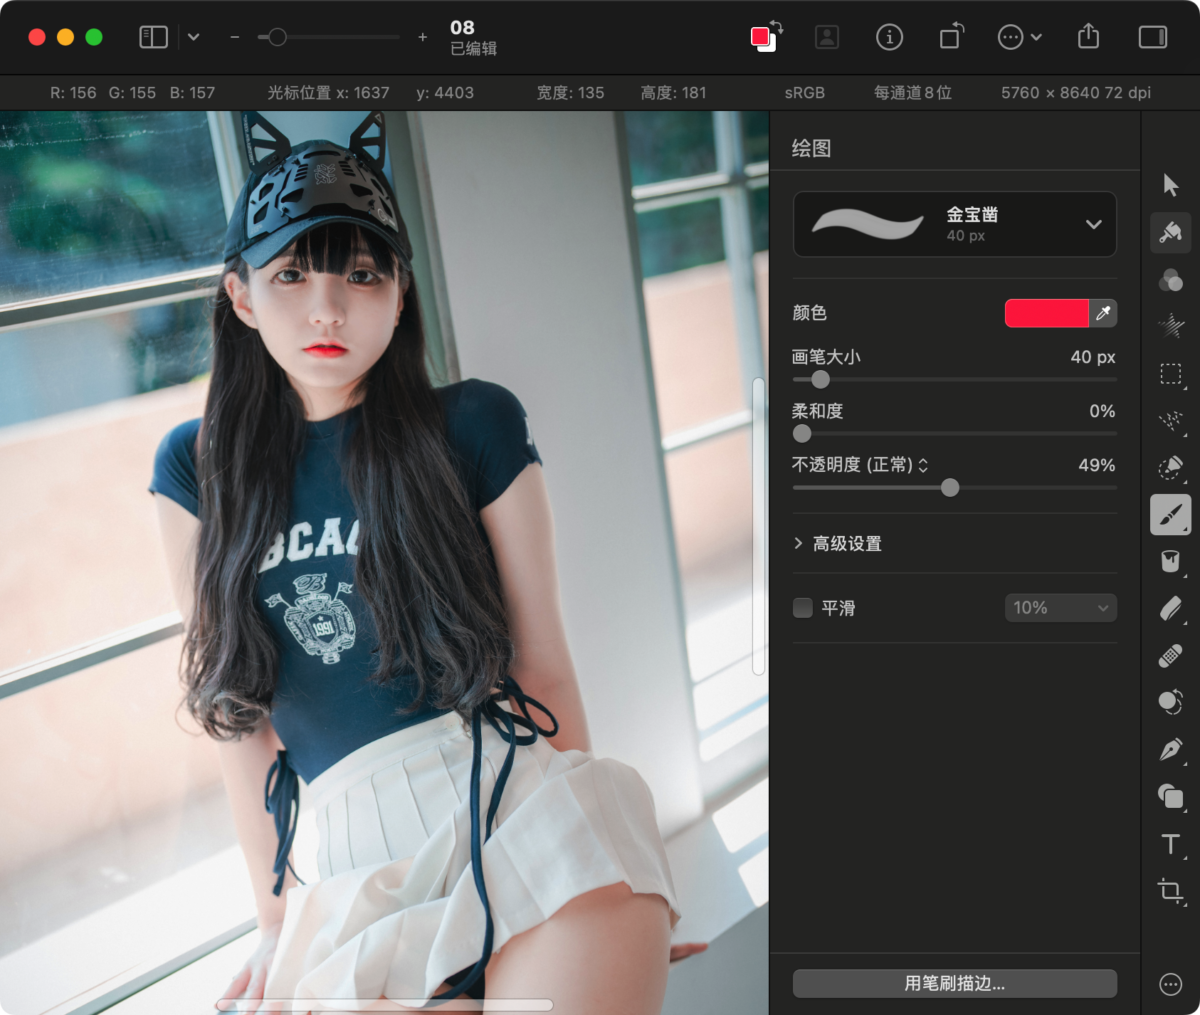The width and height of the screenshot is (1200, 1015).
Task: Toggle the layers sidebar button
Action: 153,37
